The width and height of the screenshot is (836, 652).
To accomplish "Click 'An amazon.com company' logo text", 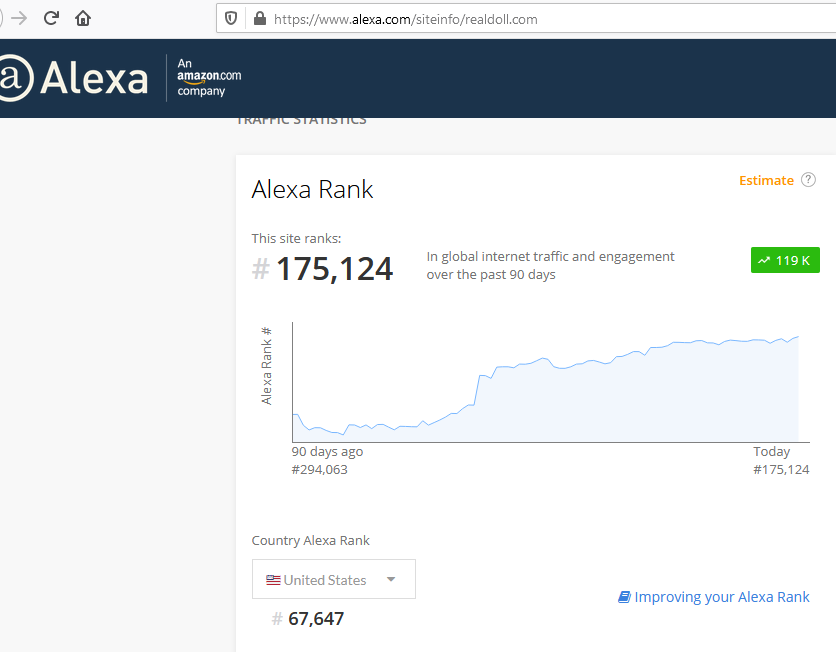I will coord(208,77).
